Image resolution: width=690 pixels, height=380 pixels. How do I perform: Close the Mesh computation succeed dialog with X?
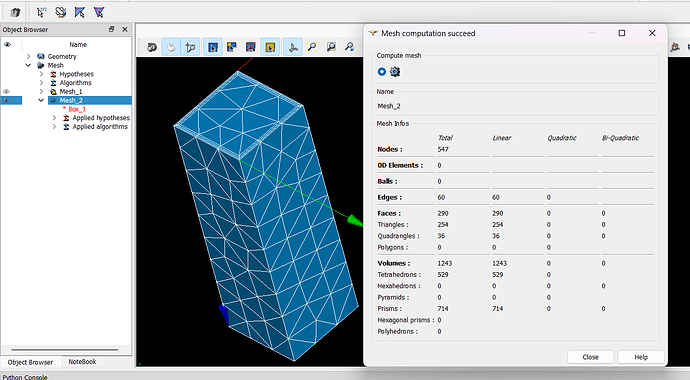(x=652, y=33)
